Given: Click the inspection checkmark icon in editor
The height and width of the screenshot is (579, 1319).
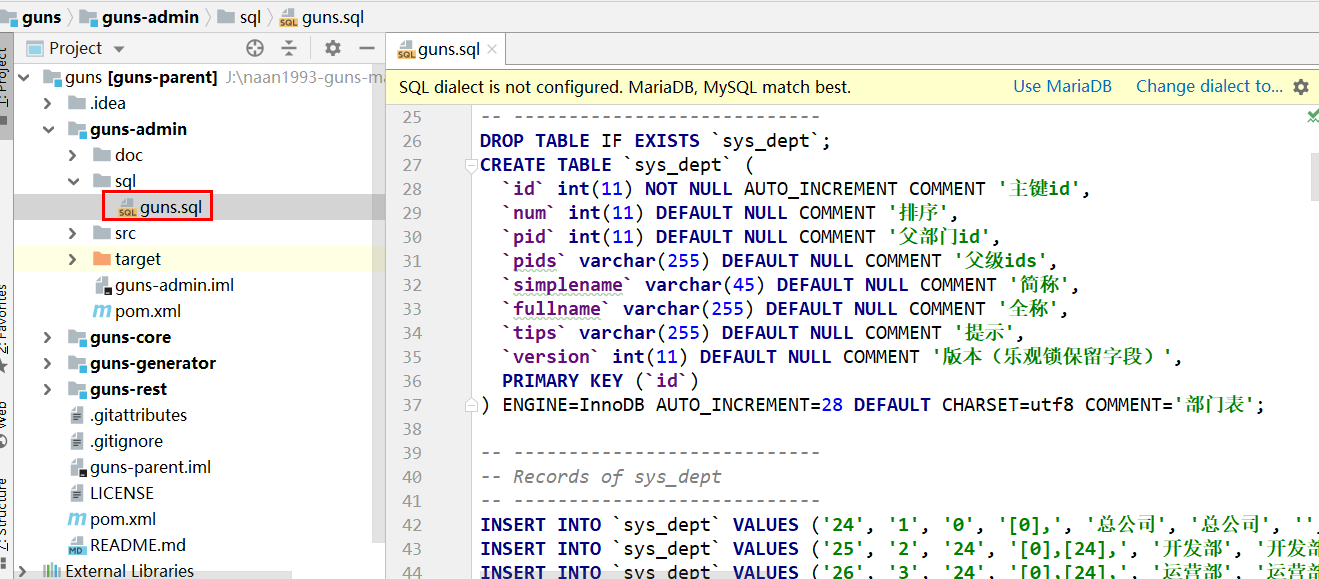Looking at the screenshot, I should (1312, 117).
